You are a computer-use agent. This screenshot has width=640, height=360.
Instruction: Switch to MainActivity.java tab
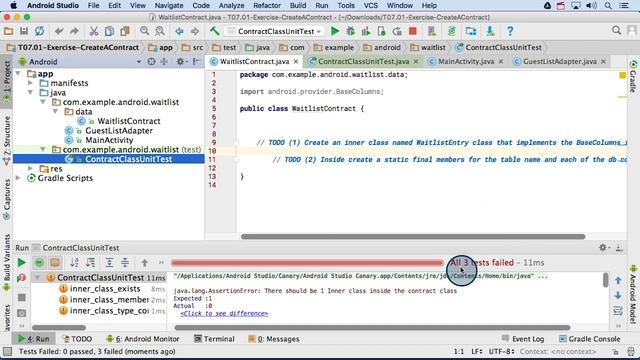(466, 62)
